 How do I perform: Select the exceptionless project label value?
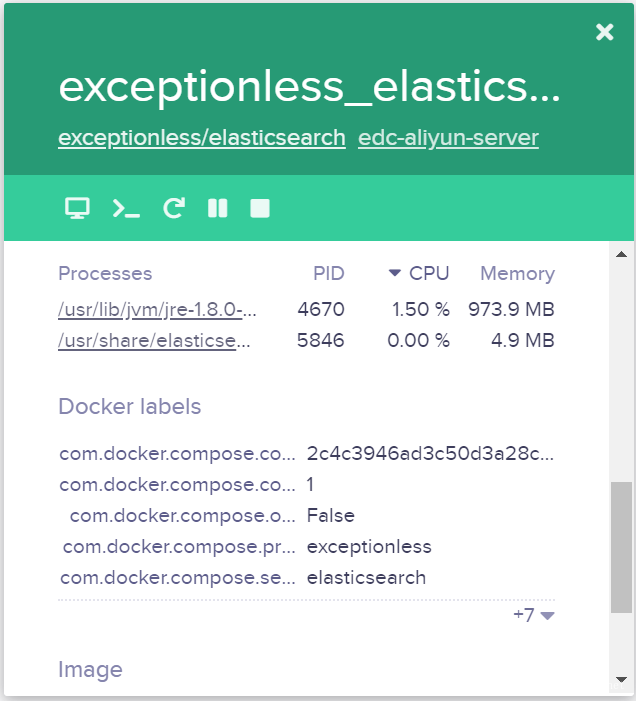[369, 547]
